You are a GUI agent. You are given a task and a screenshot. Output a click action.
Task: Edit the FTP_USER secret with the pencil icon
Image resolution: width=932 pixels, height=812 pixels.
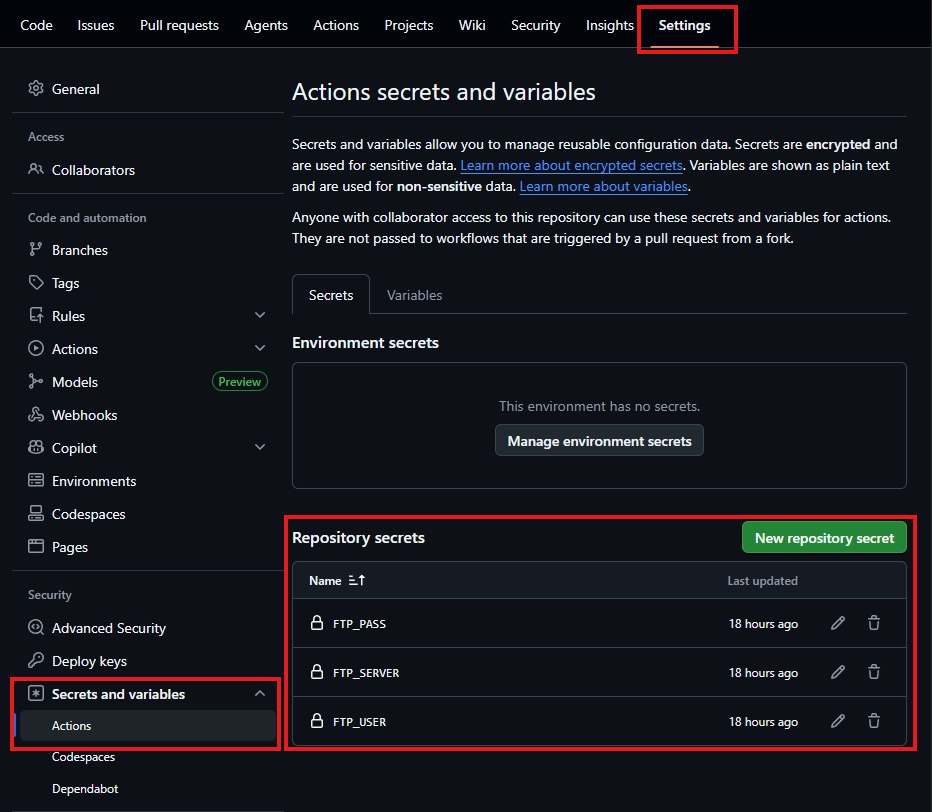pyautogui.click(x=837, y=721)
